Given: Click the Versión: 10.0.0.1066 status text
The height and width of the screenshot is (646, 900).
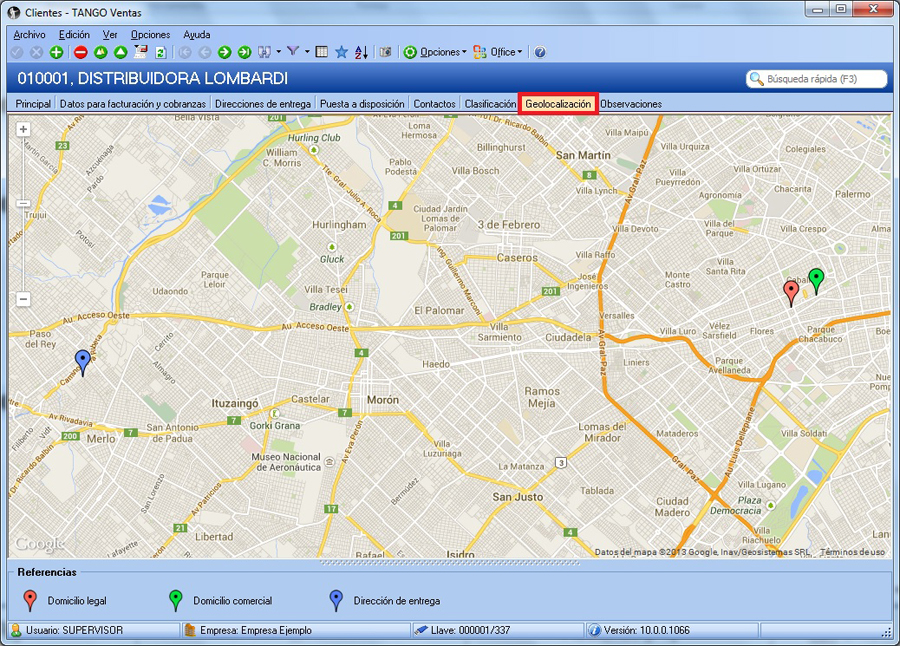Looking at the screenshot, I should tap(647, 630).
